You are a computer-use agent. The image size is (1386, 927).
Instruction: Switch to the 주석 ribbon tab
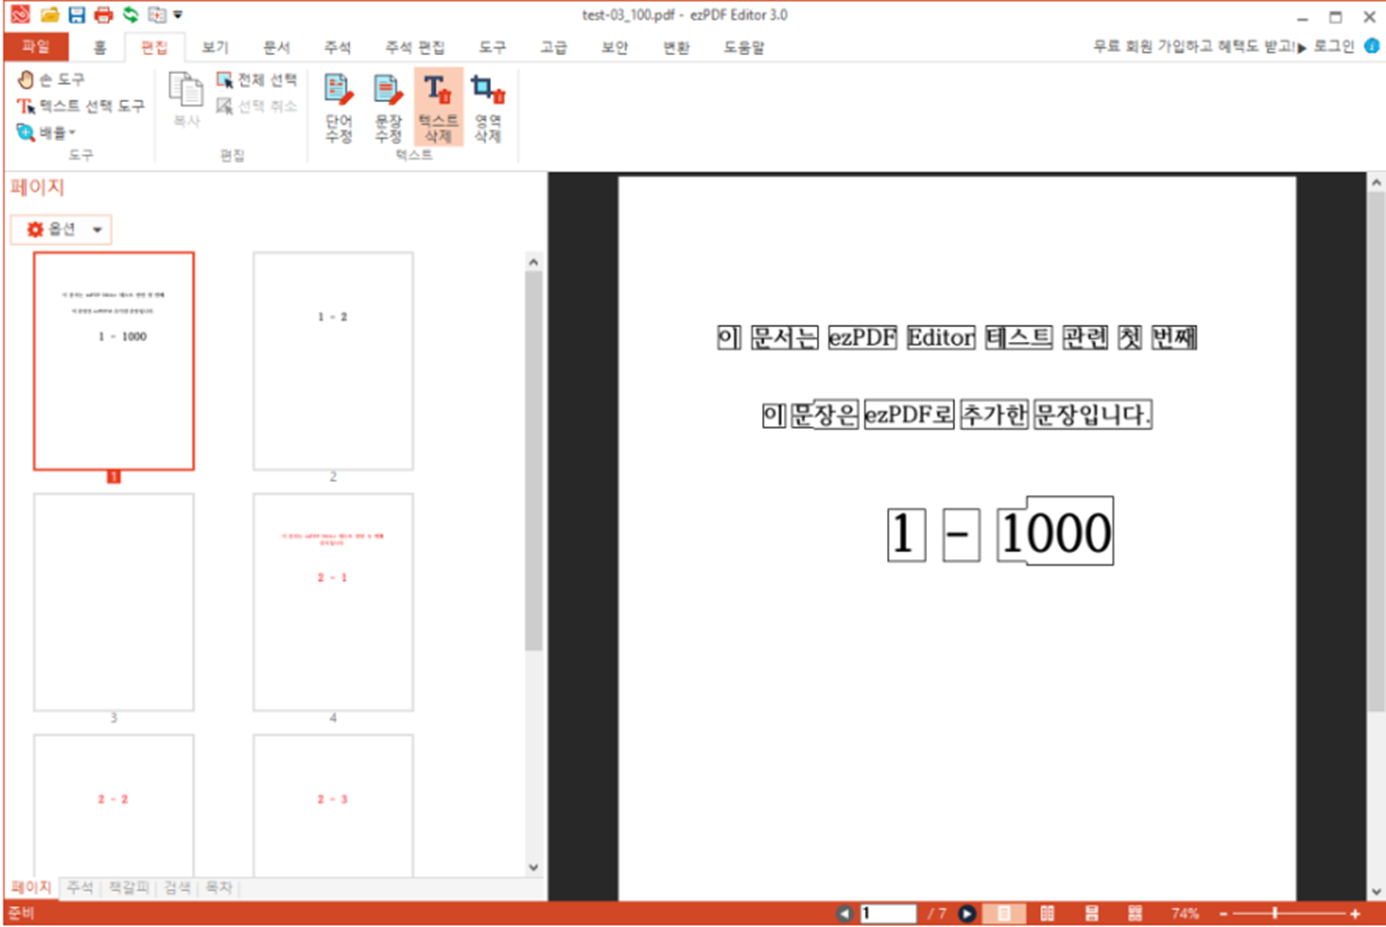pyautogui.click(x=338, y=47)
